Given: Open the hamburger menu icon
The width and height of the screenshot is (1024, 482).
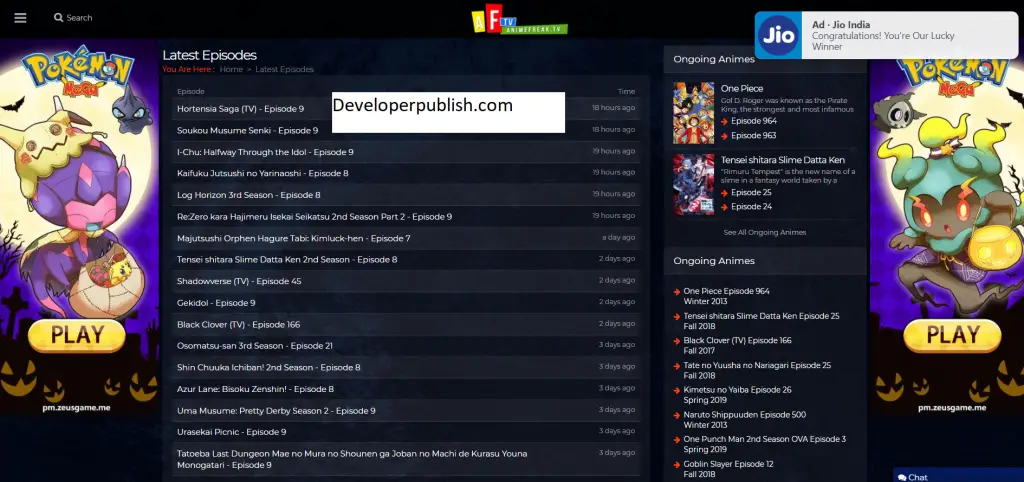Looking at the screenshot, I should [20, 18].
